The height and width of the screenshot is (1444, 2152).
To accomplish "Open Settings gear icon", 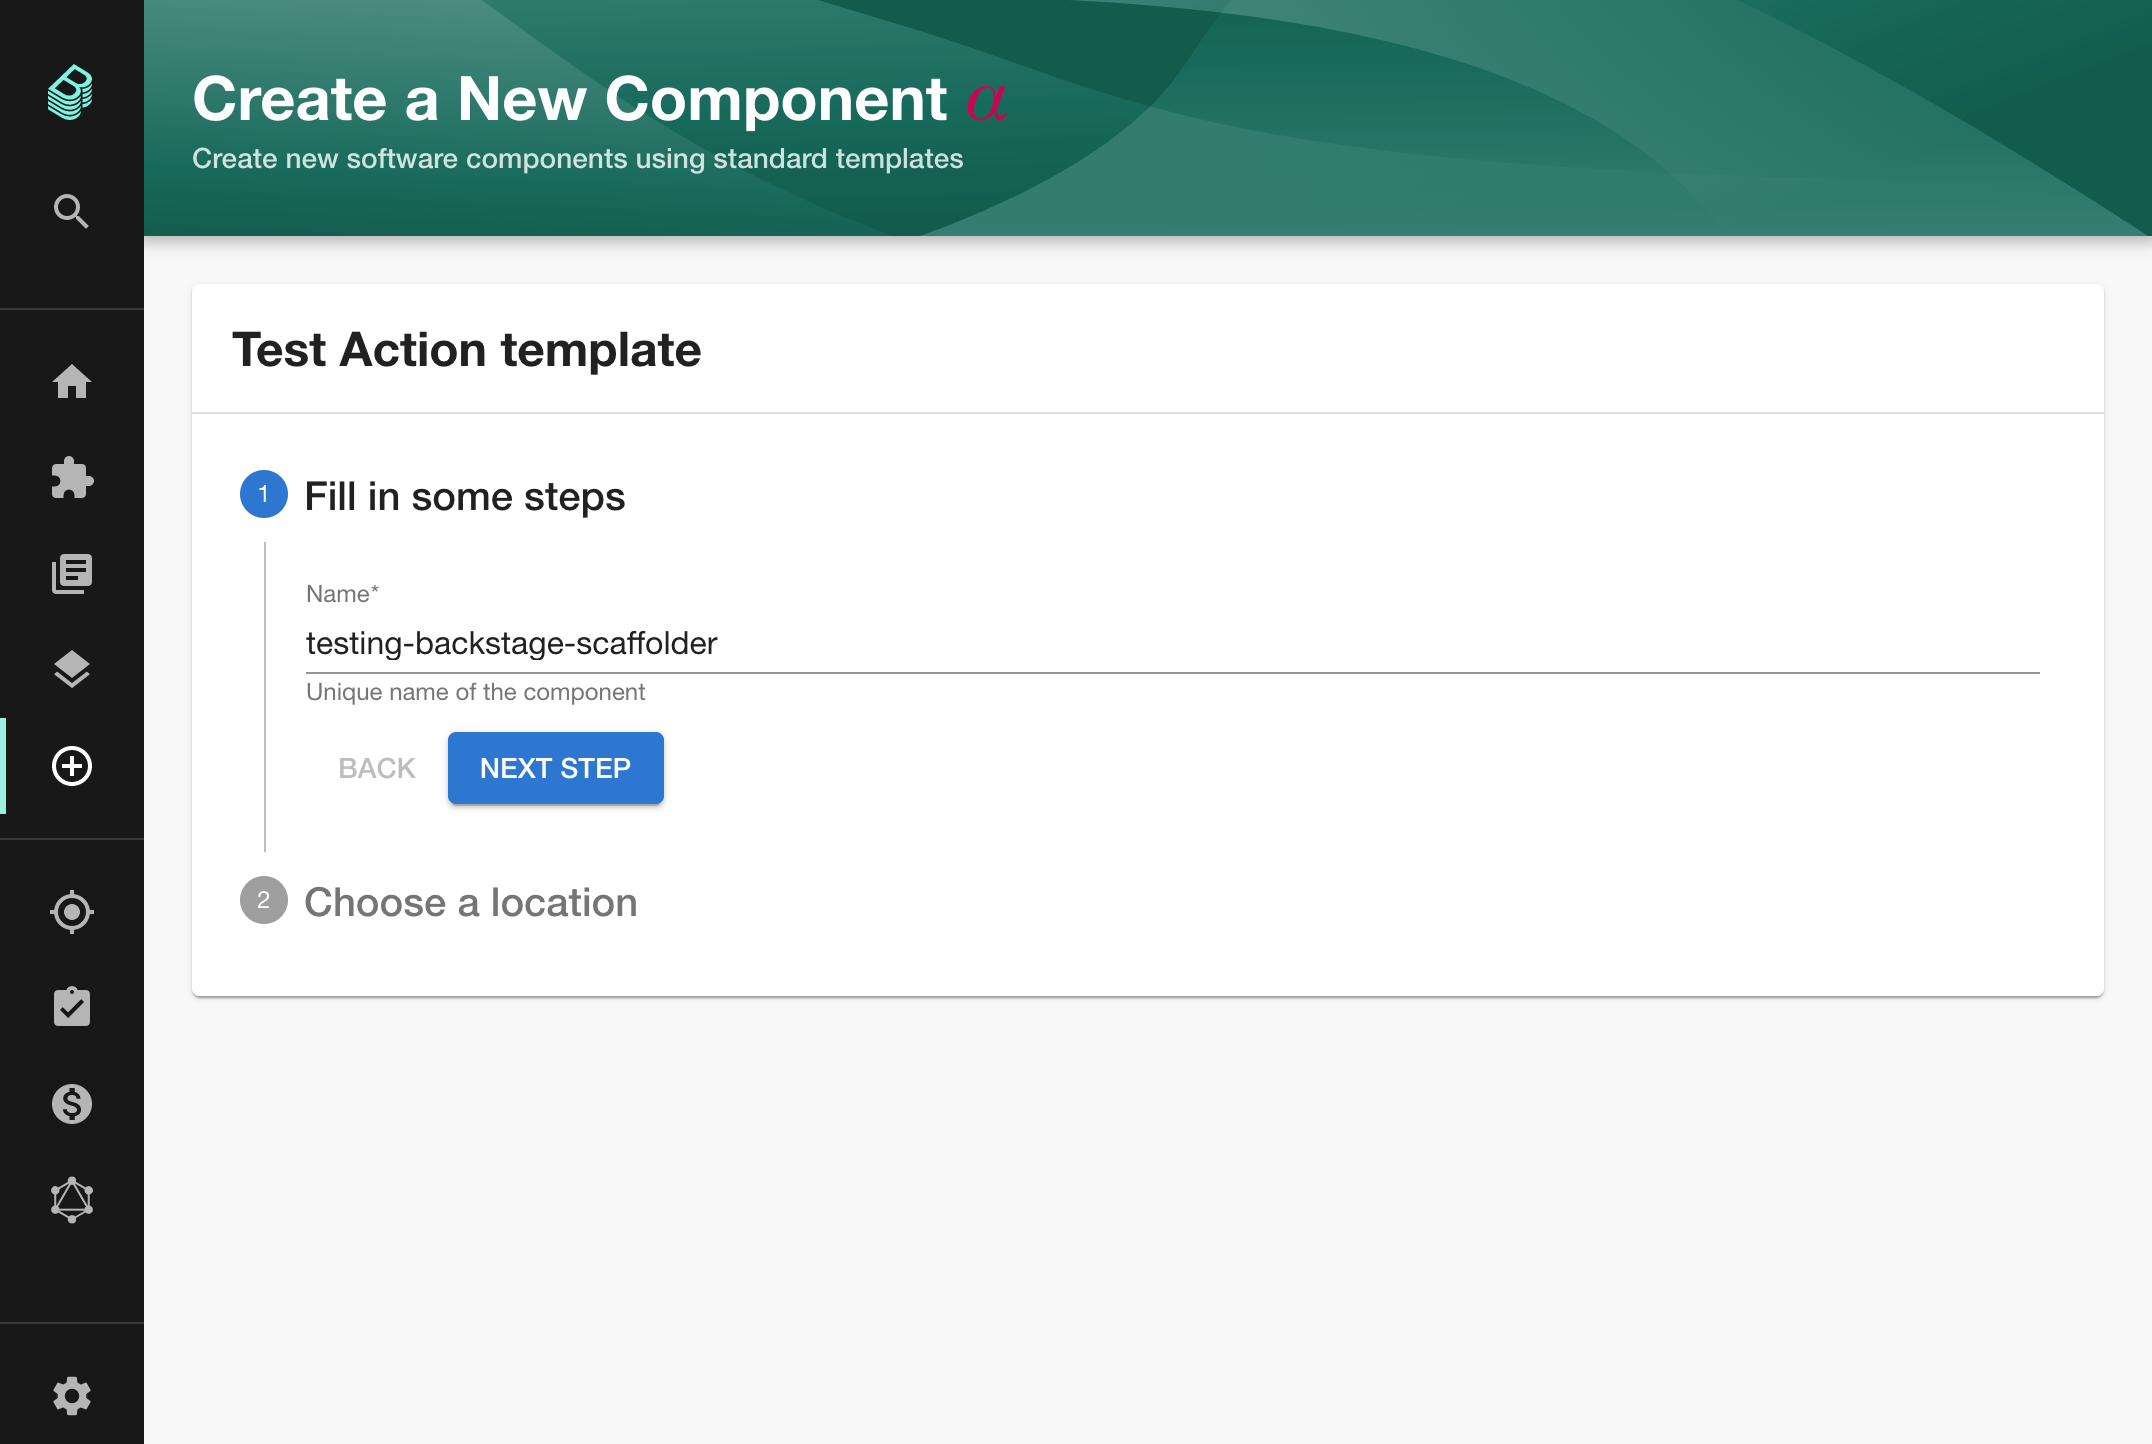I will tap(71, 1395).
